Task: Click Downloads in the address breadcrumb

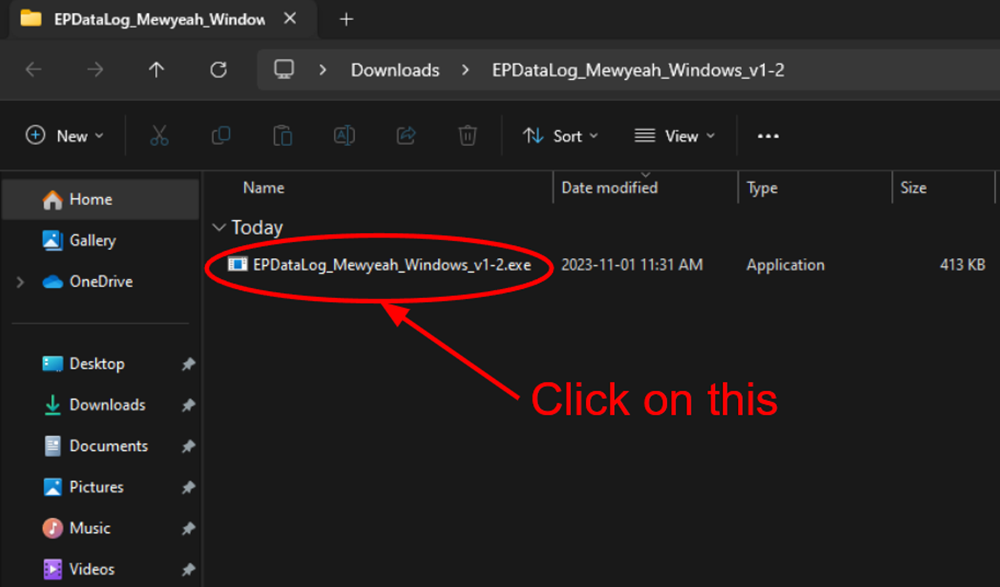Action: pos(395,70)
